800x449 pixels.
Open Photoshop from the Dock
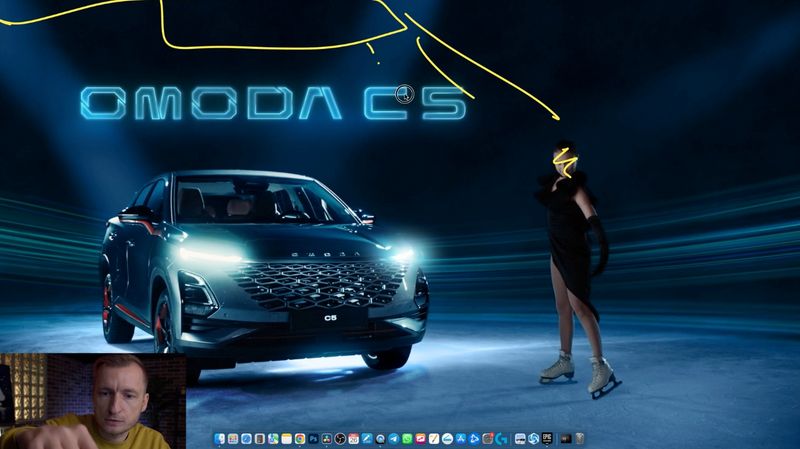click(x=313, y=439)
